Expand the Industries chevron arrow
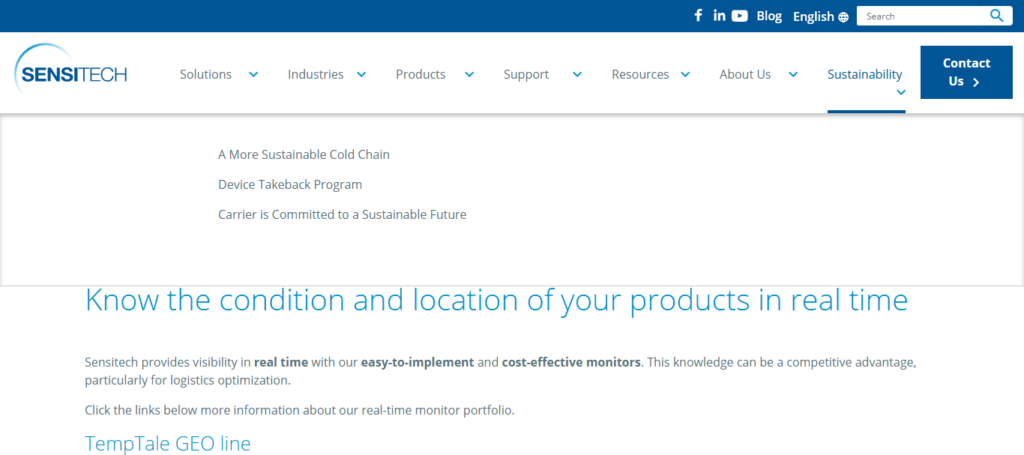Image resolution: width=1024 pixels, height=455 pixels. pos(361,74)
